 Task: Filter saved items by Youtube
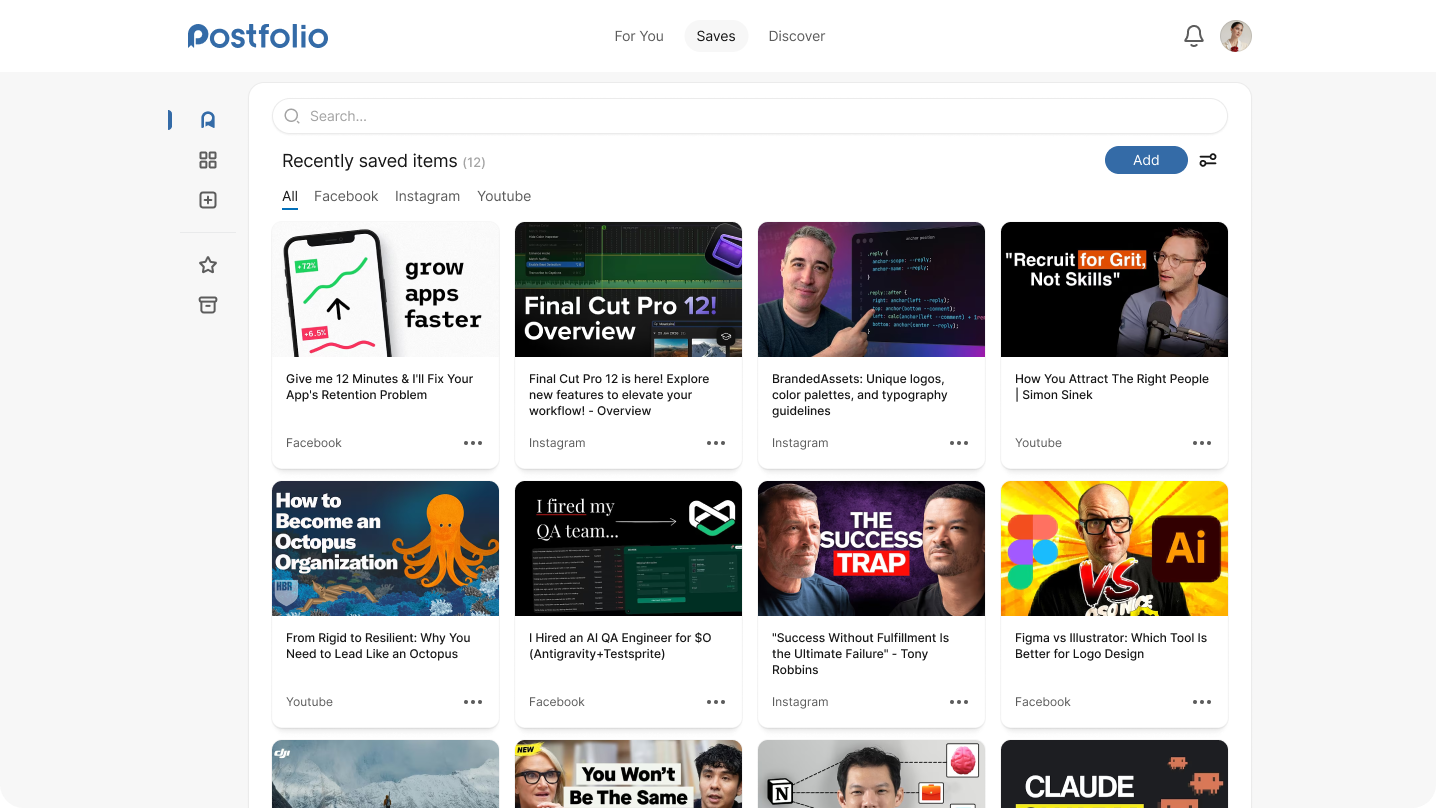pos(504,196)
